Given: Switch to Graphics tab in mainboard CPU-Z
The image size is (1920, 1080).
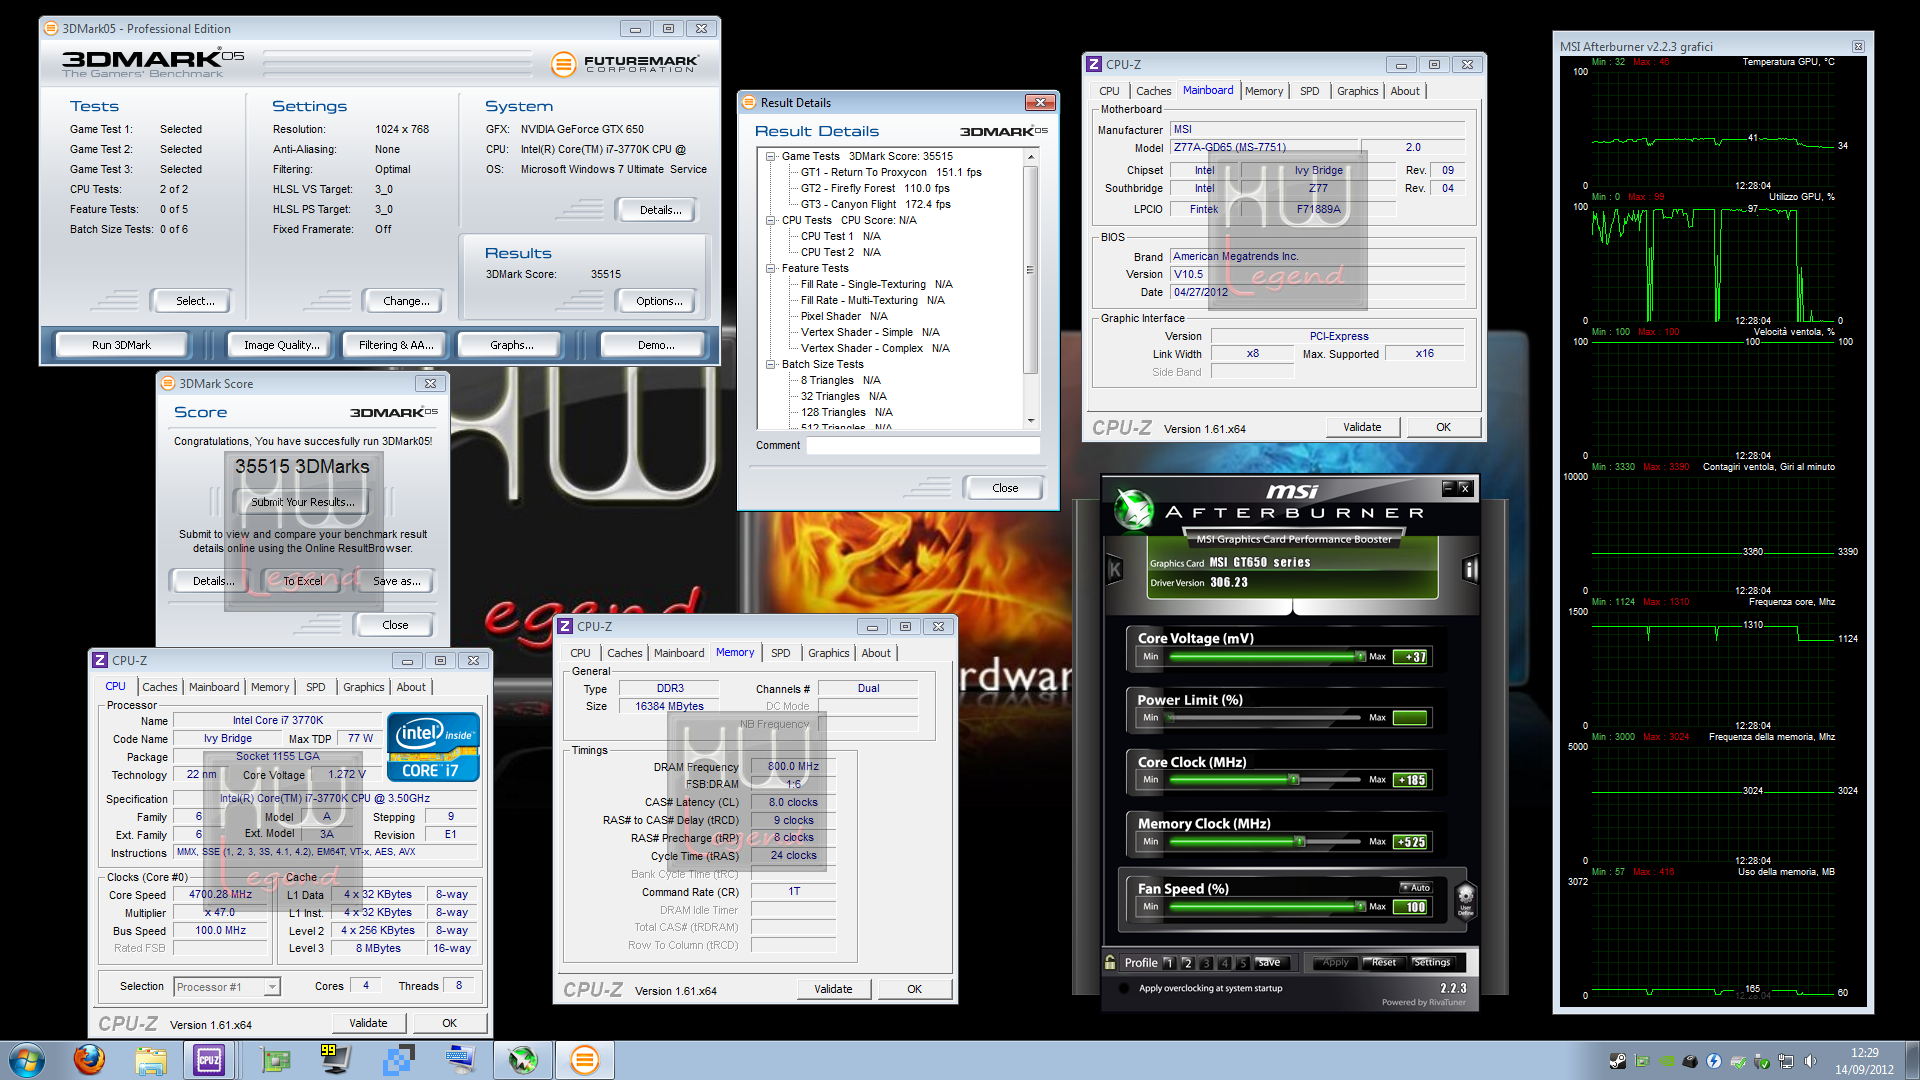Looking at the screenshot, I should (1357, 91).
